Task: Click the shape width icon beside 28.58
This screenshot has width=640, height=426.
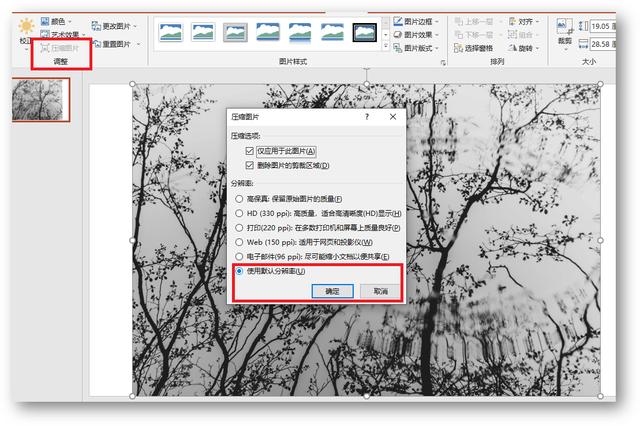Action: 583,44
